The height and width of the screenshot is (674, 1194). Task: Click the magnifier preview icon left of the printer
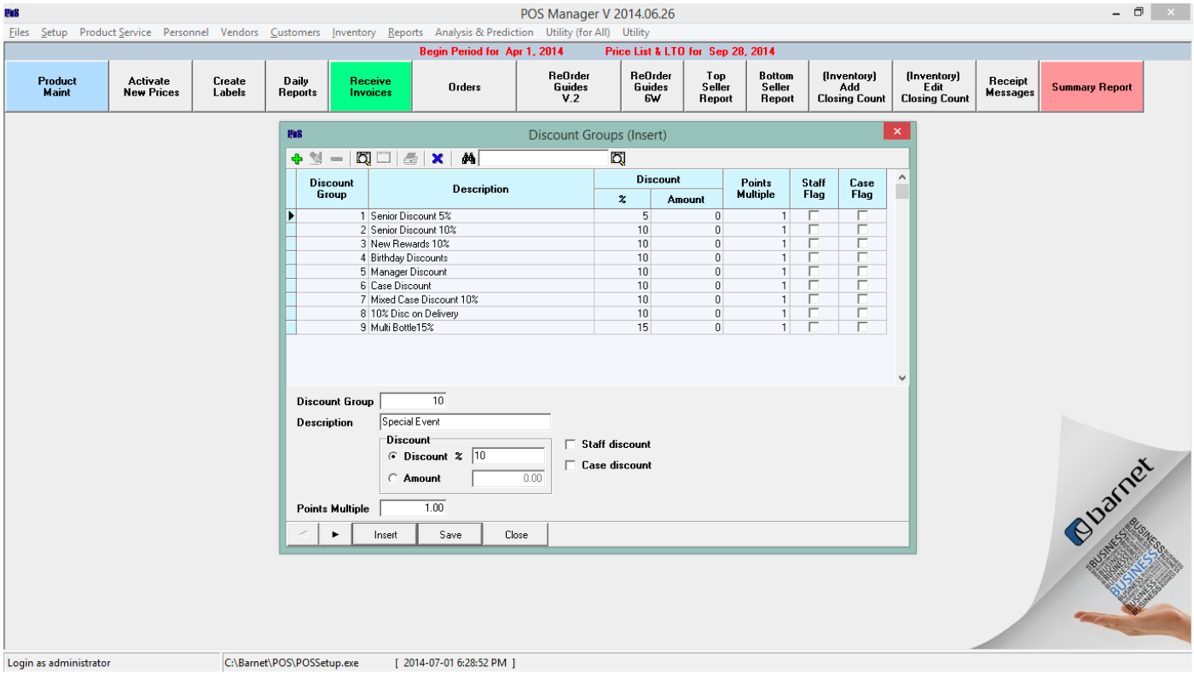point(363,158)
